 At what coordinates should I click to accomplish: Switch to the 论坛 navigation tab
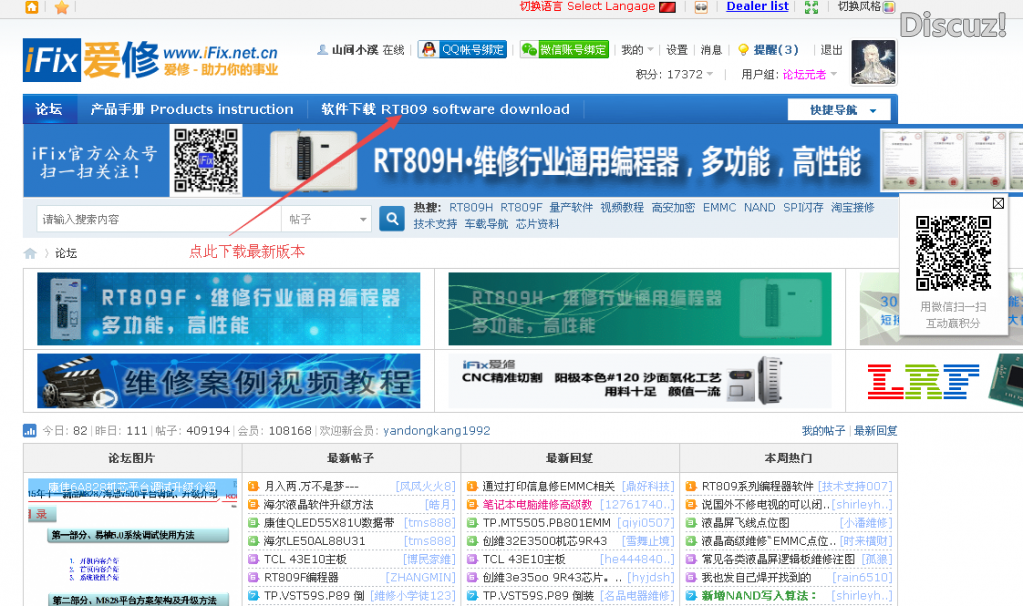(49, 110)
